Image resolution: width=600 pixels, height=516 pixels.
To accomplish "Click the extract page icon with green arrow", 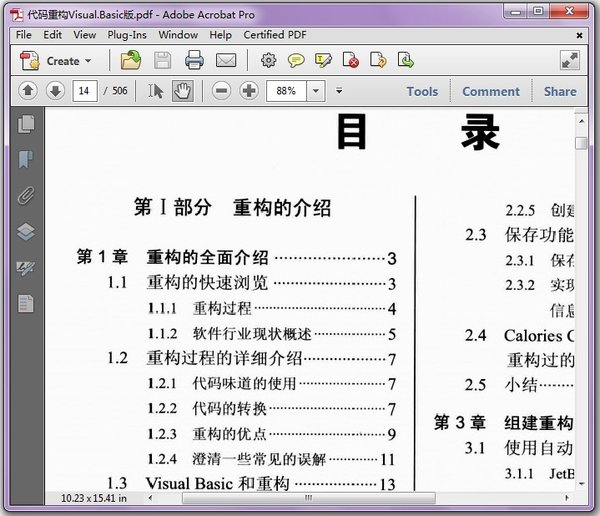I will [406, 60].
